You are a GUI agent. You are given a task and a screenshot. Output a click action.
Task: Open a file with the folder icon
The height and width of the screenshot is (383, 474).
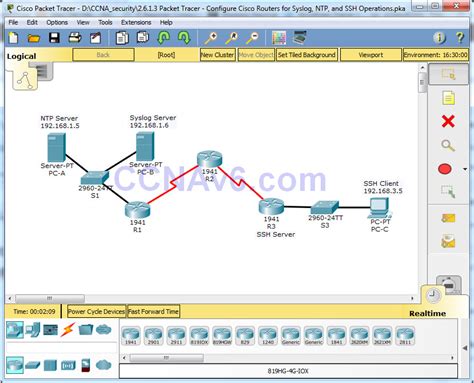pyautogui.click(x=34, y=38)
